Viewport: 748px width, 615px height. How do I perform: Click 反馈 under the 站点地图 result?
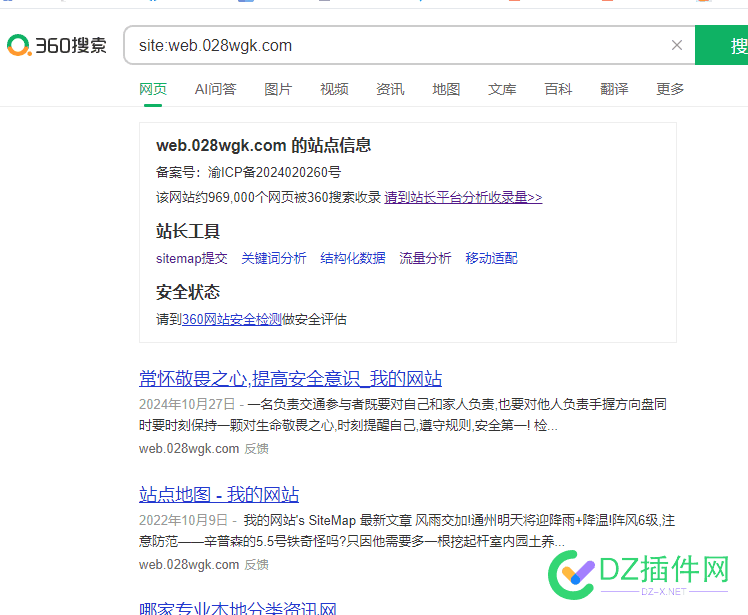[x=257, y=565]
